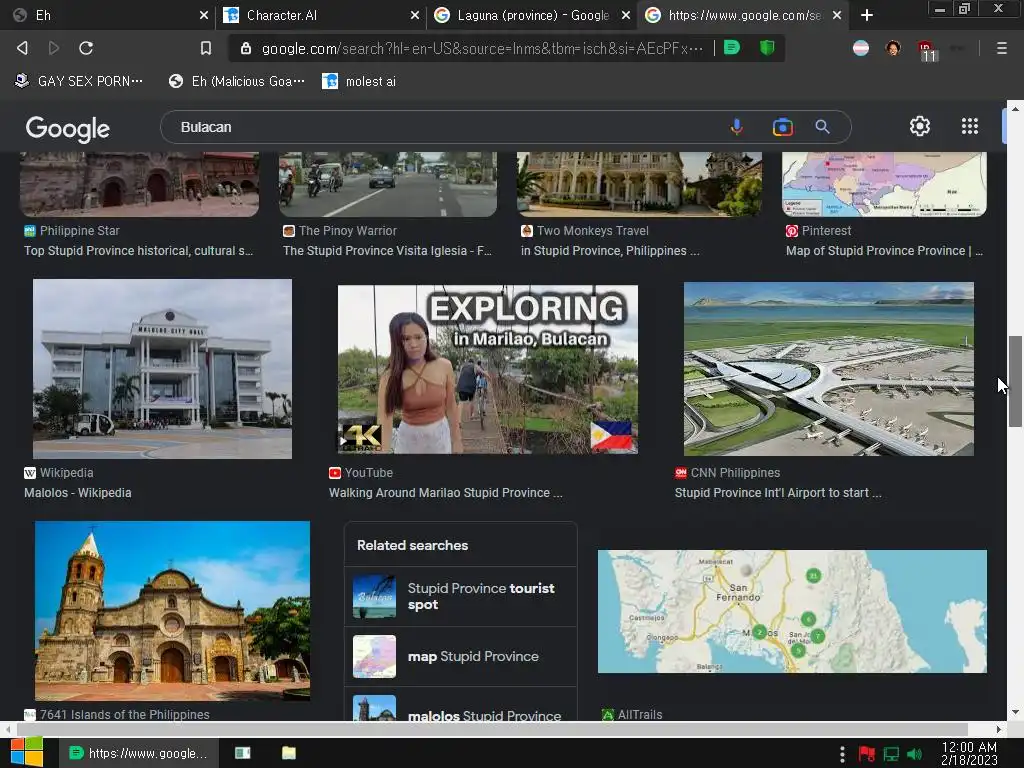Click the striped round extension icon
The height and width of the screenshot is (768, 1024).
tap(861, 48)
